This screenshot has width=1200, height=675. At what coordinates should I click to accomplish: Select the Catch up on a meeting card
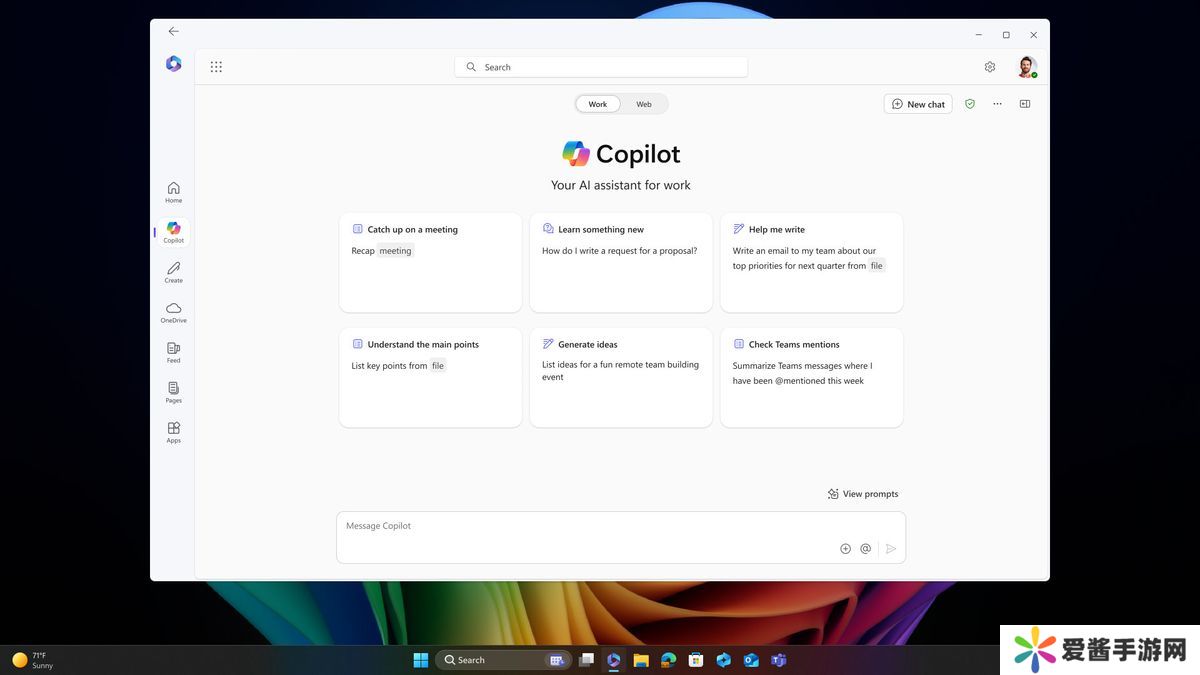pyautogui.click(x=430, y=262)
